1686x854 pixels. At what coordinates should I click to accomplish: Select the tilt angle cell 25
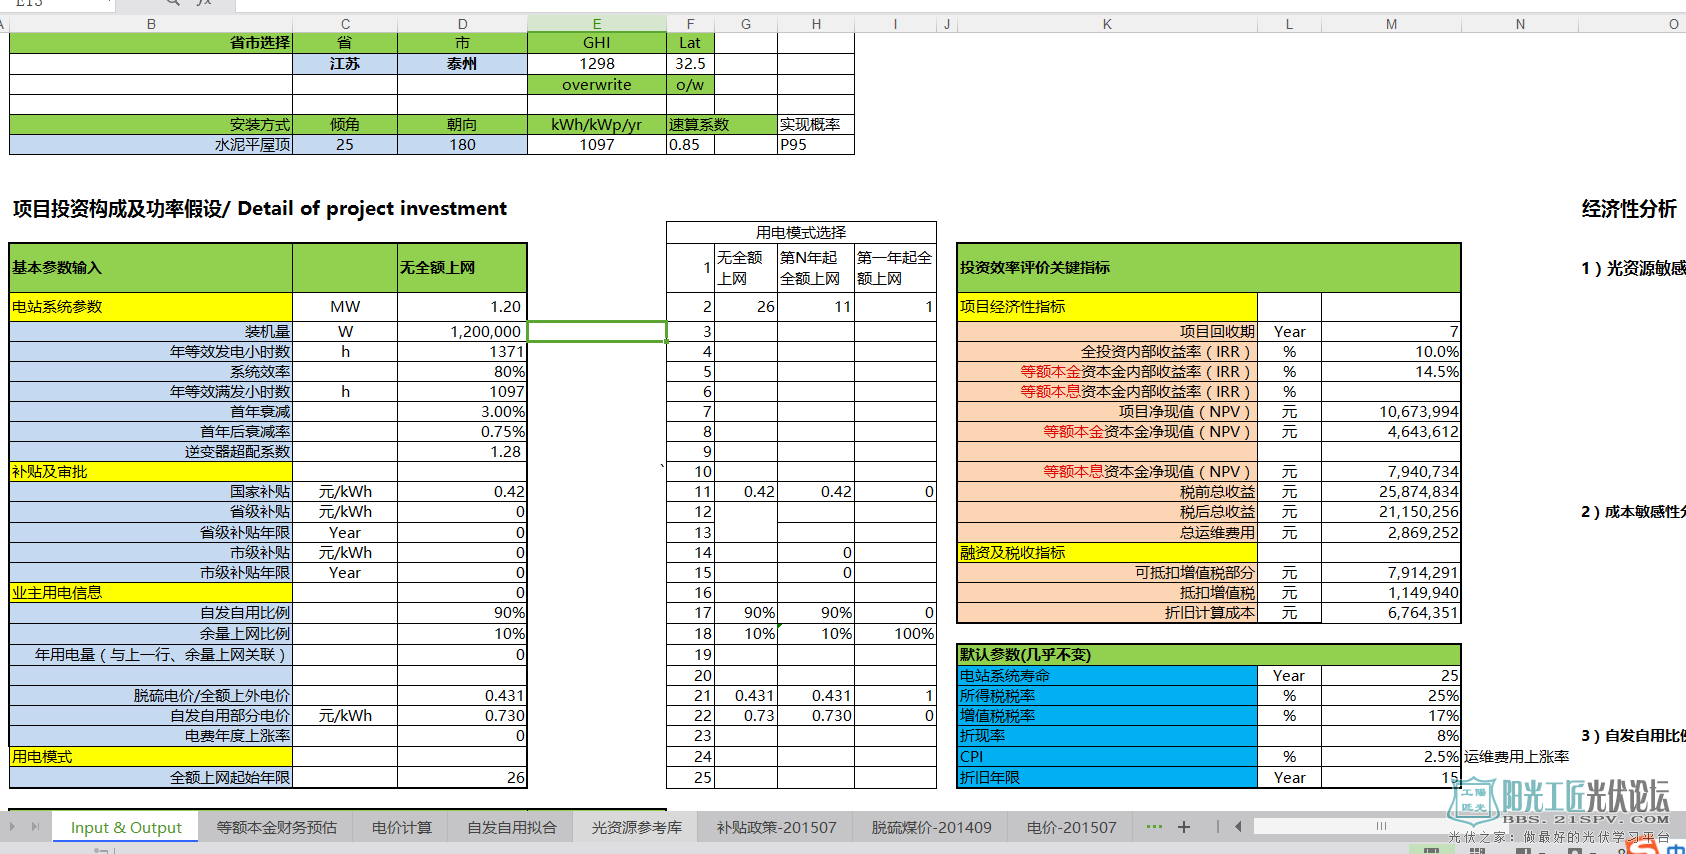tap(345, 145)
